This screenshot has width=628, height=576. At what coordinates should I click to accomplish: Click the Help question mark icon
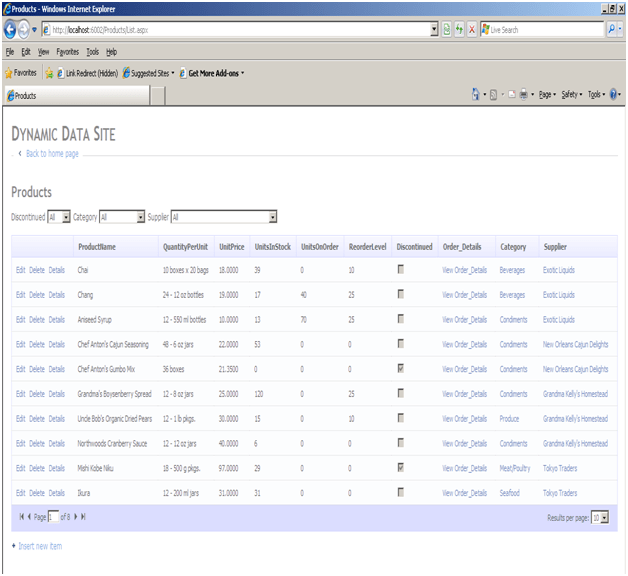[613, 95]
